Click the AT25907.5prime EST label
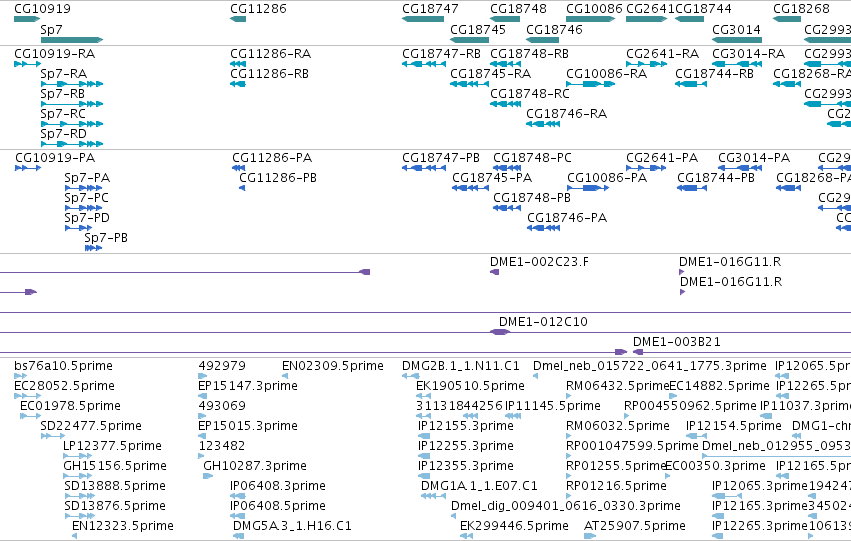Screen dimensions: 851x541 click(635, 526)
